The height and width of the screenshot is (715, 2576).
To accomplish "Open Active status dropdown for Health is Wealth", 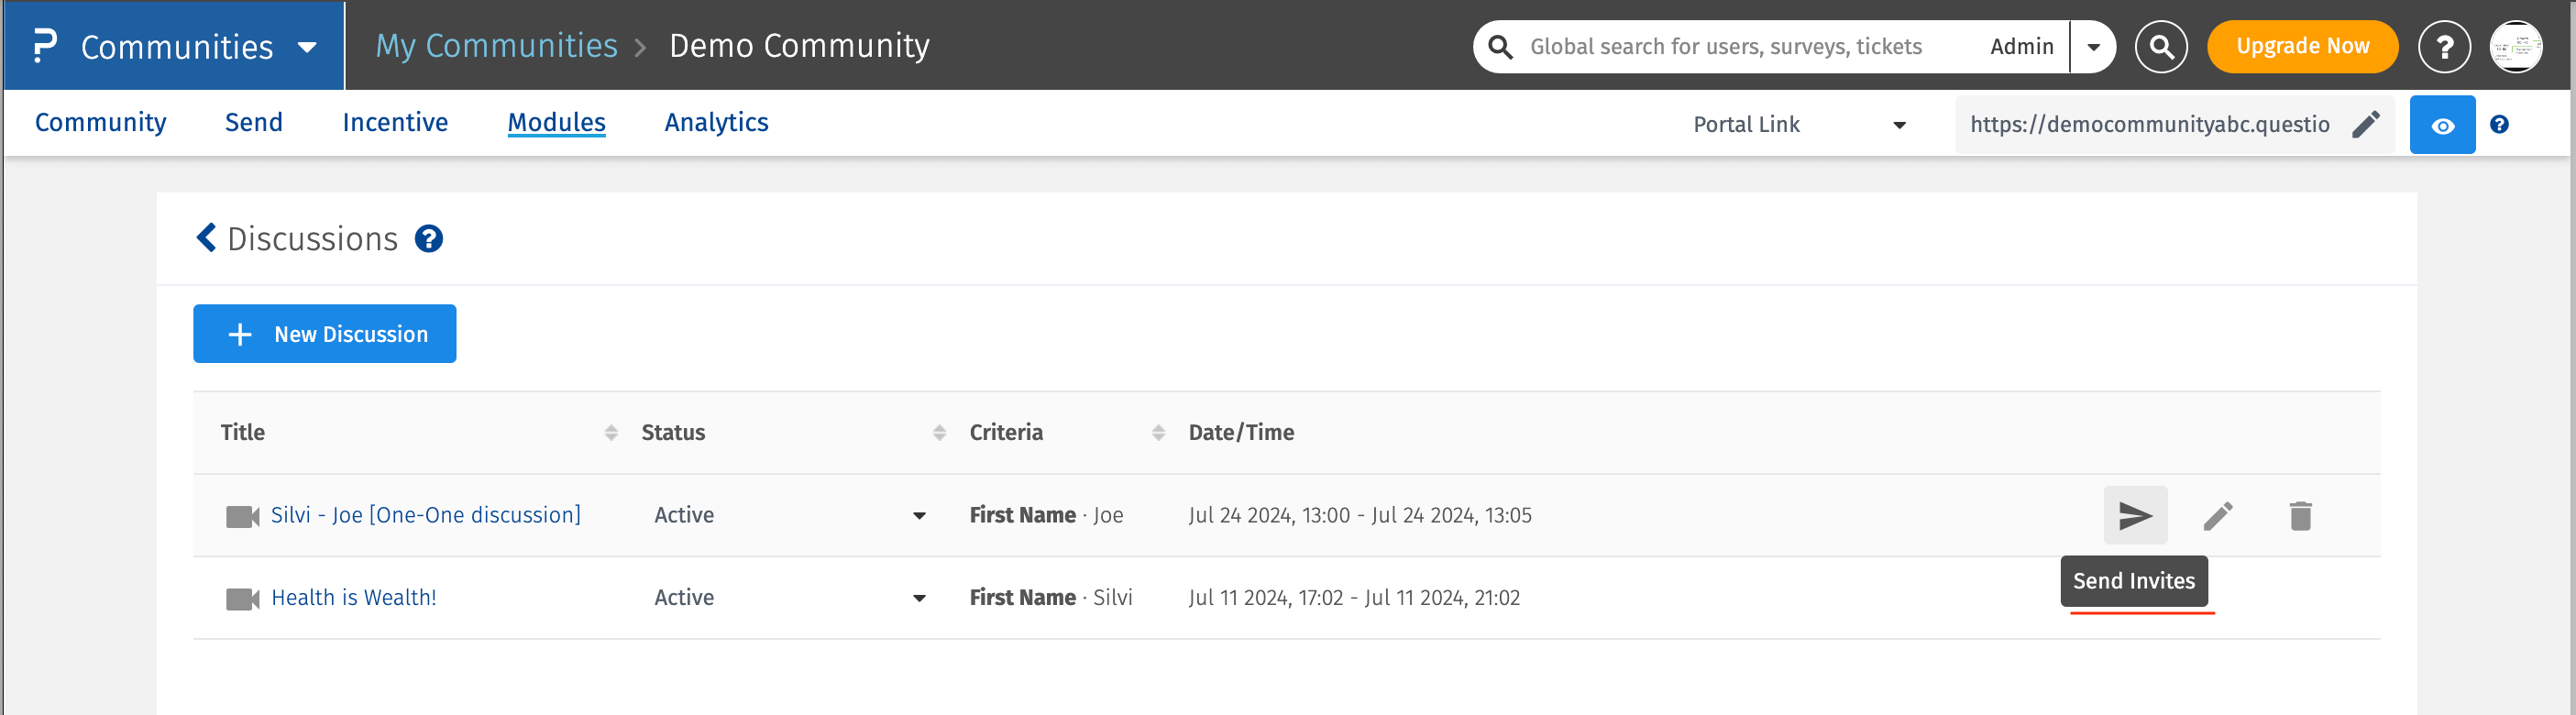I will click(x=918, y=598).
